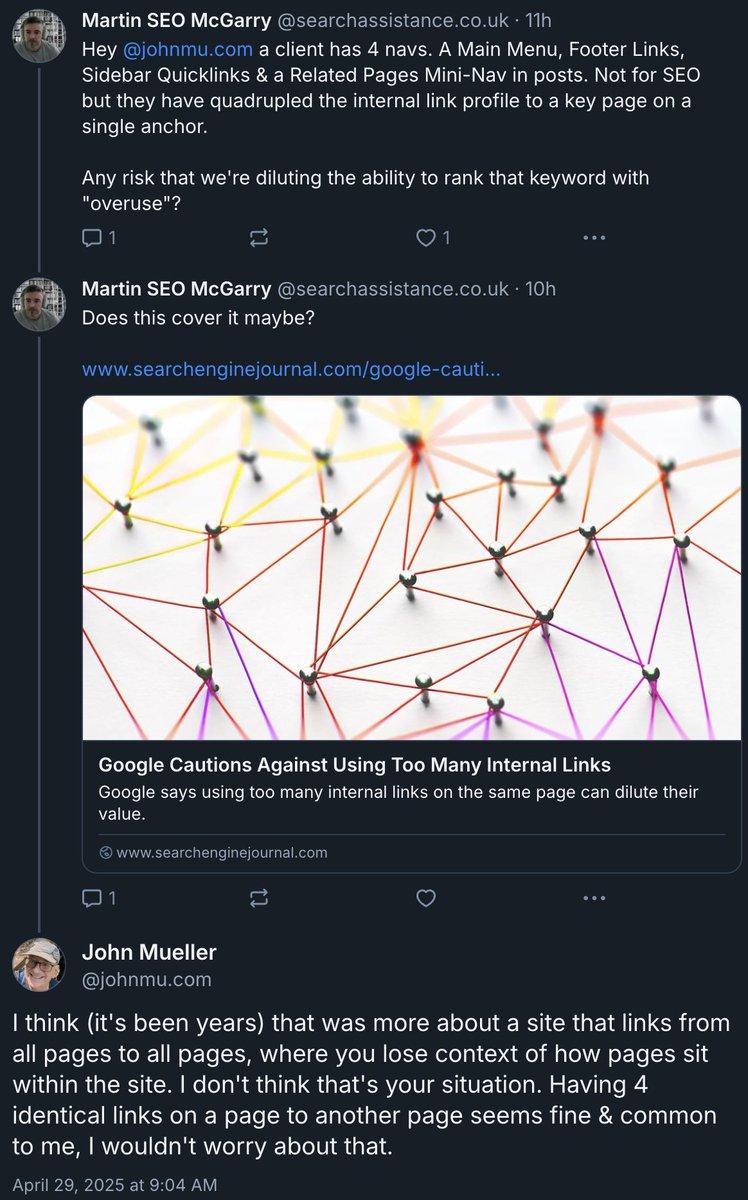Open the searchenginejournal.com/google-cauti... link
Viewport: 748px width, 1200px height.
point(291,369)
